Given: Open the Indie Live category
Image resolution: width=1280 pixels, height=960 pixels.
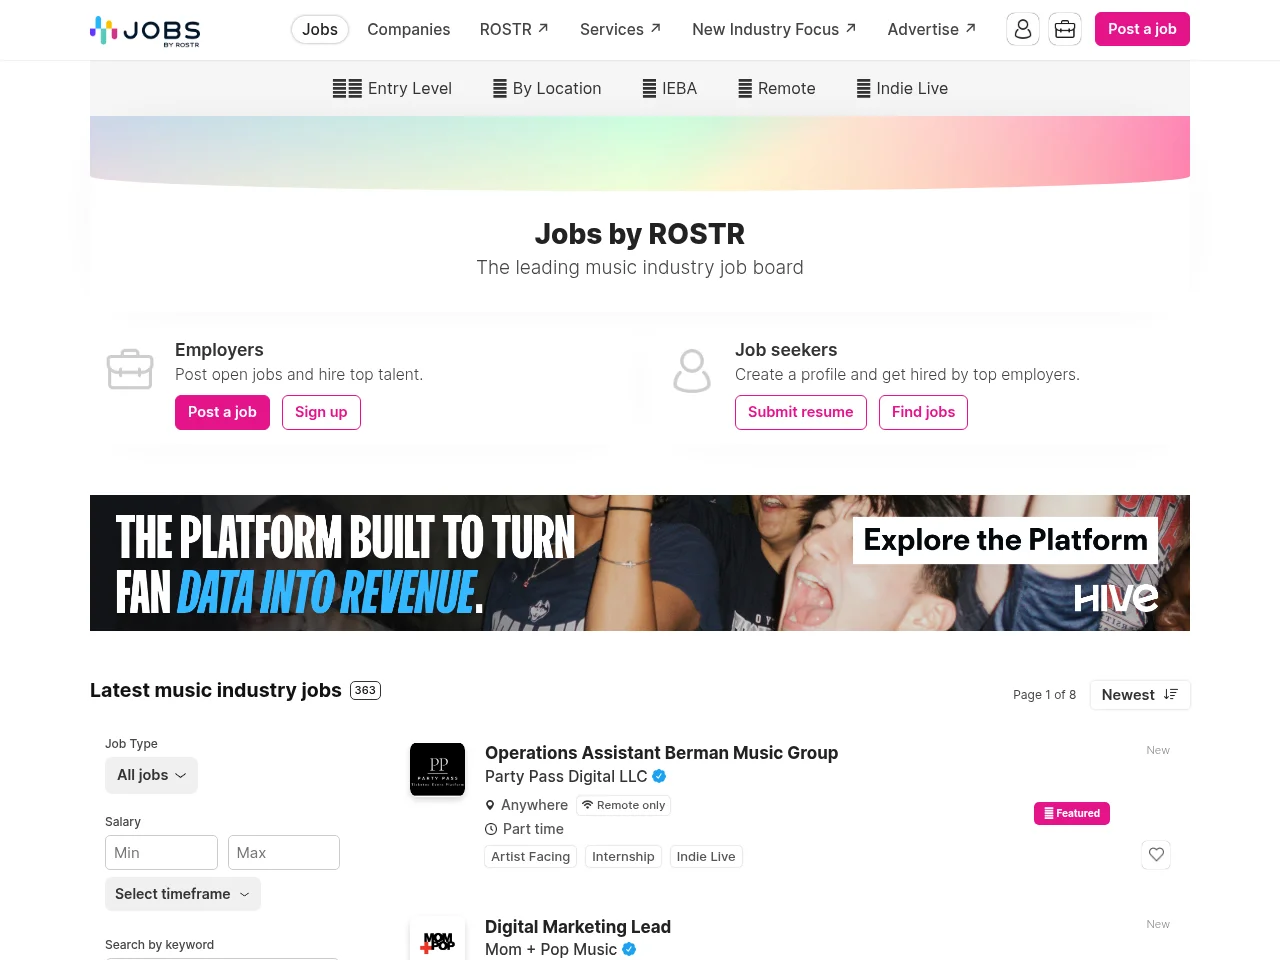Looking at the screenshot, I should [x=902, y=88].
